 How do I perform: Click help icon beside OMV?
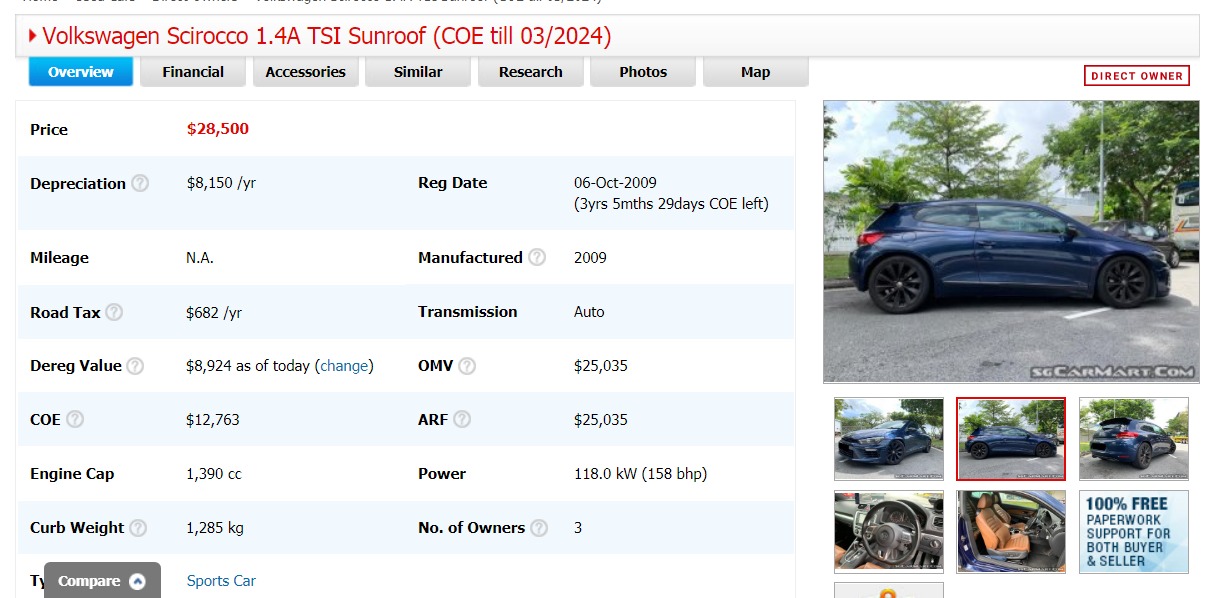[x=467, y=366]
